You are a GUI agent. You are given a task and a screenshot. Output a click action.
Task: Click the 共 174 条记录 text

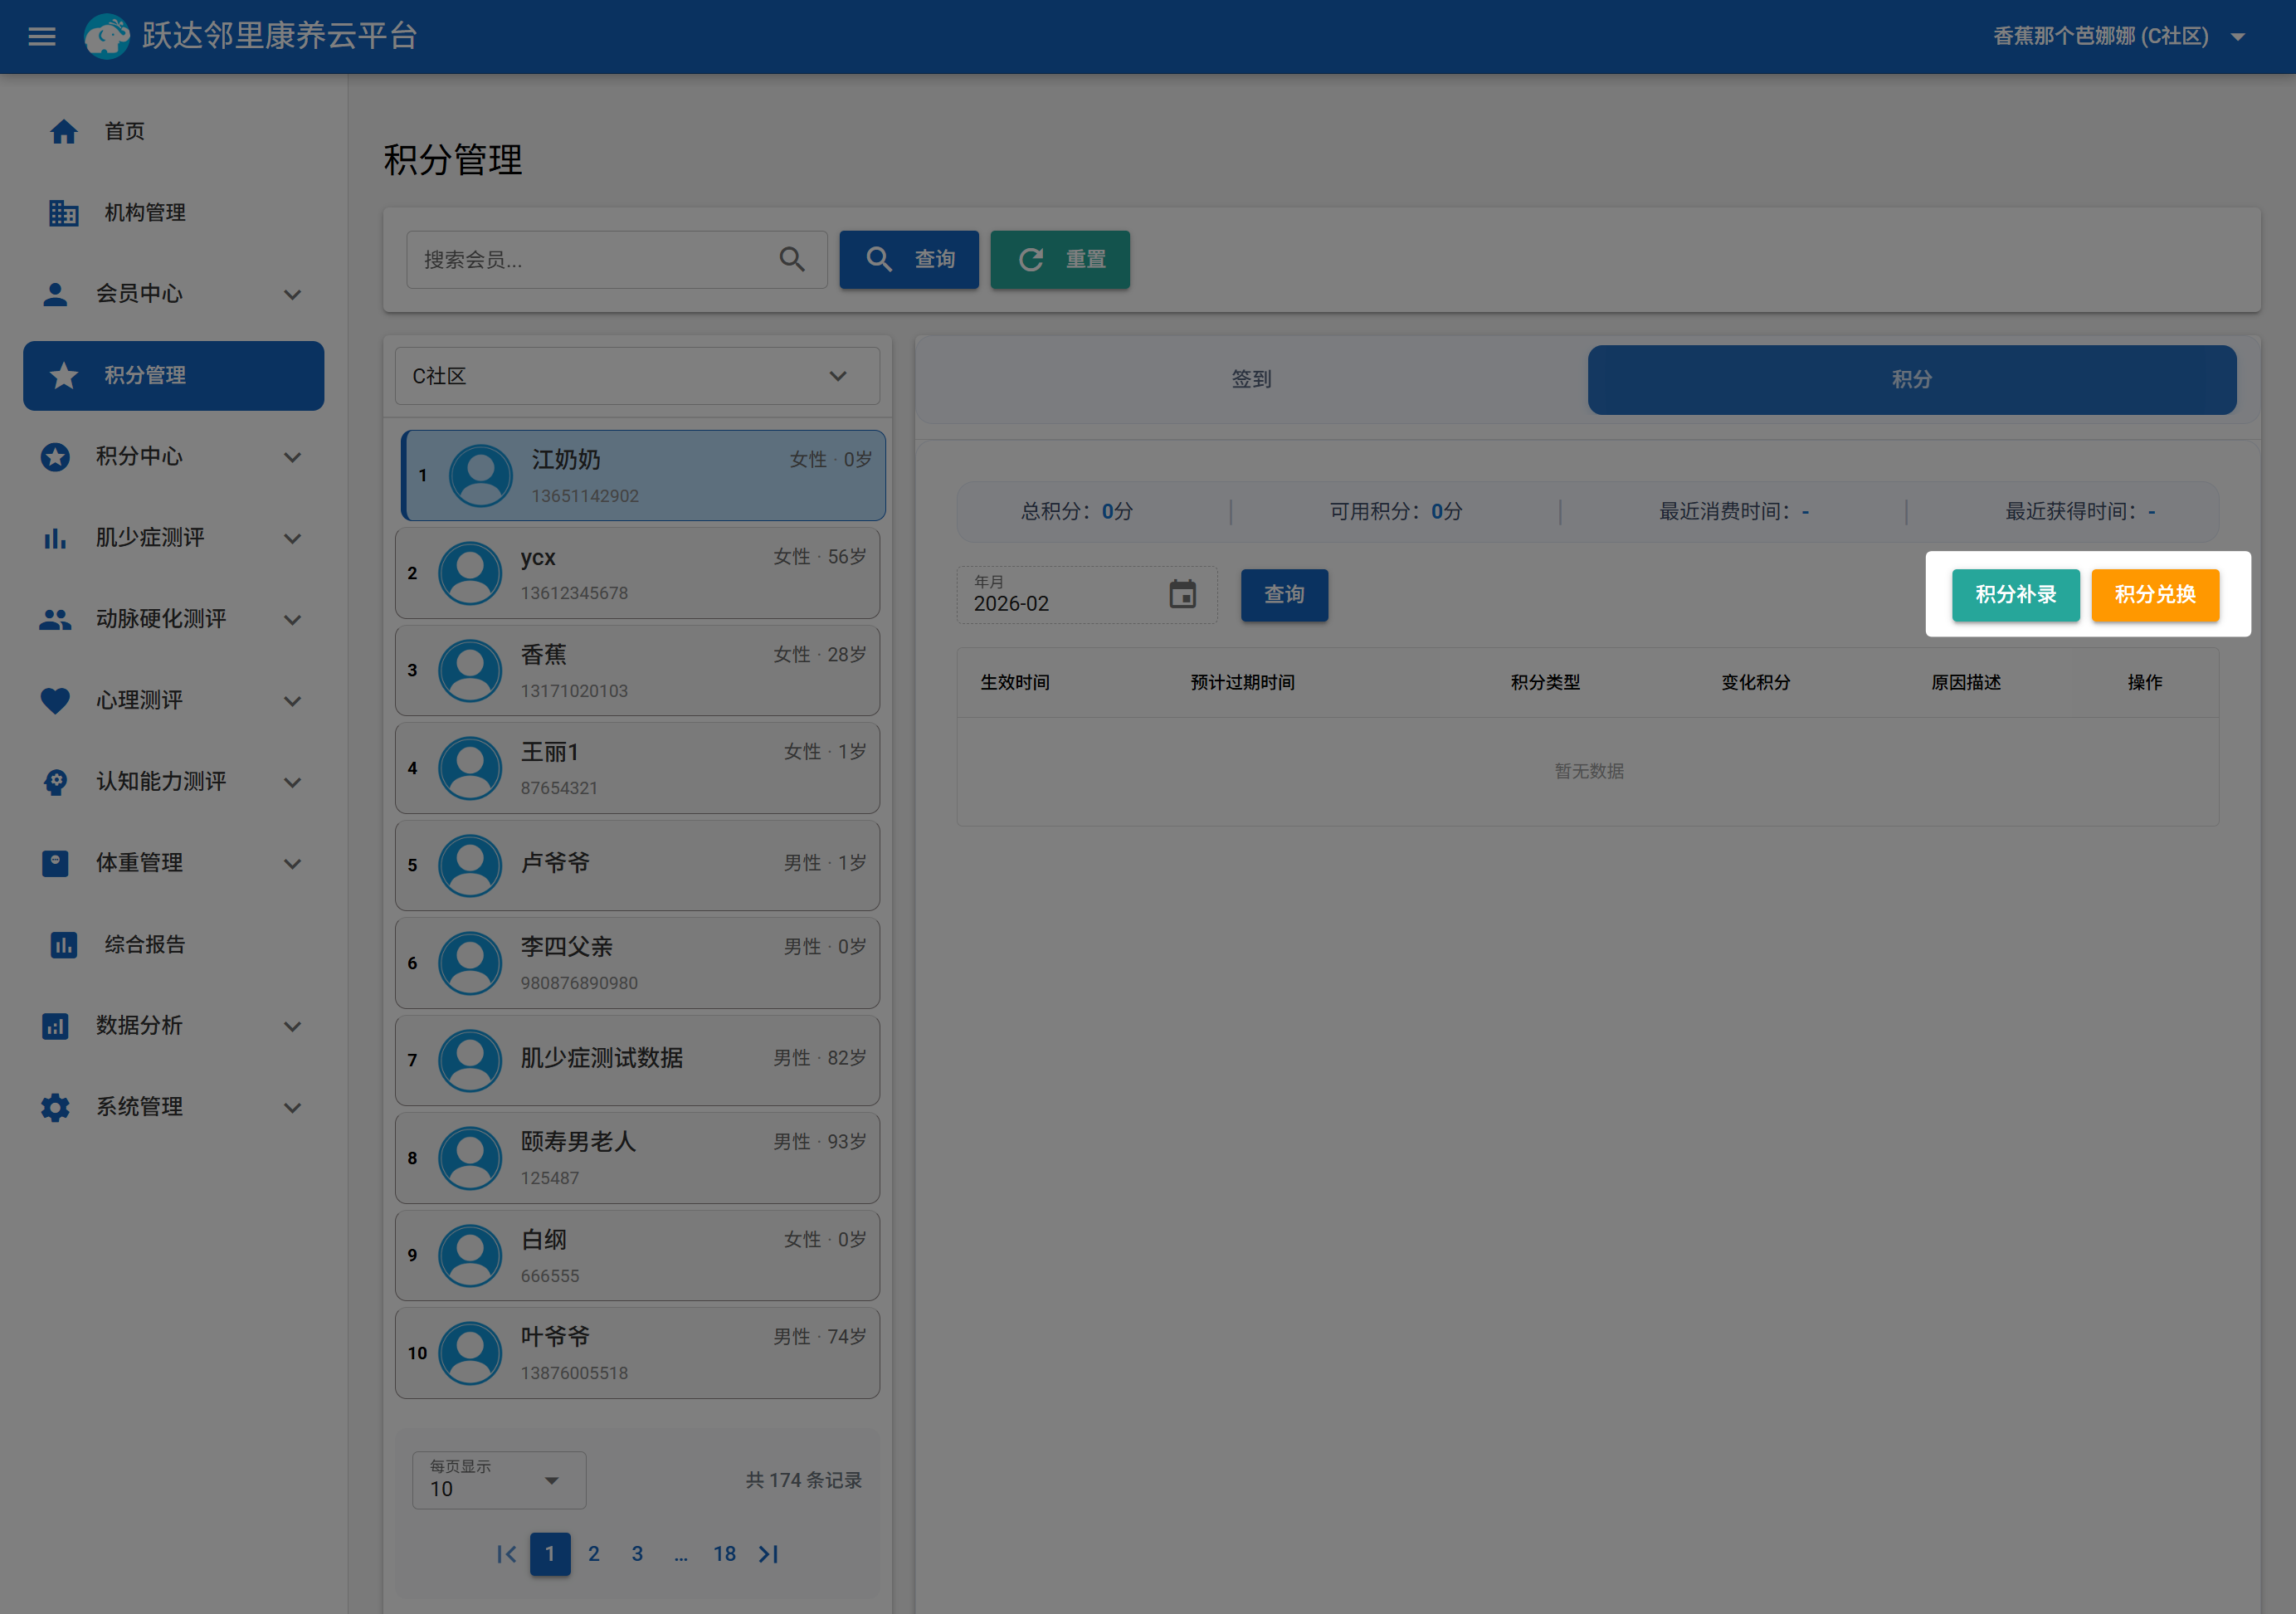click(x=803, y=1480)
